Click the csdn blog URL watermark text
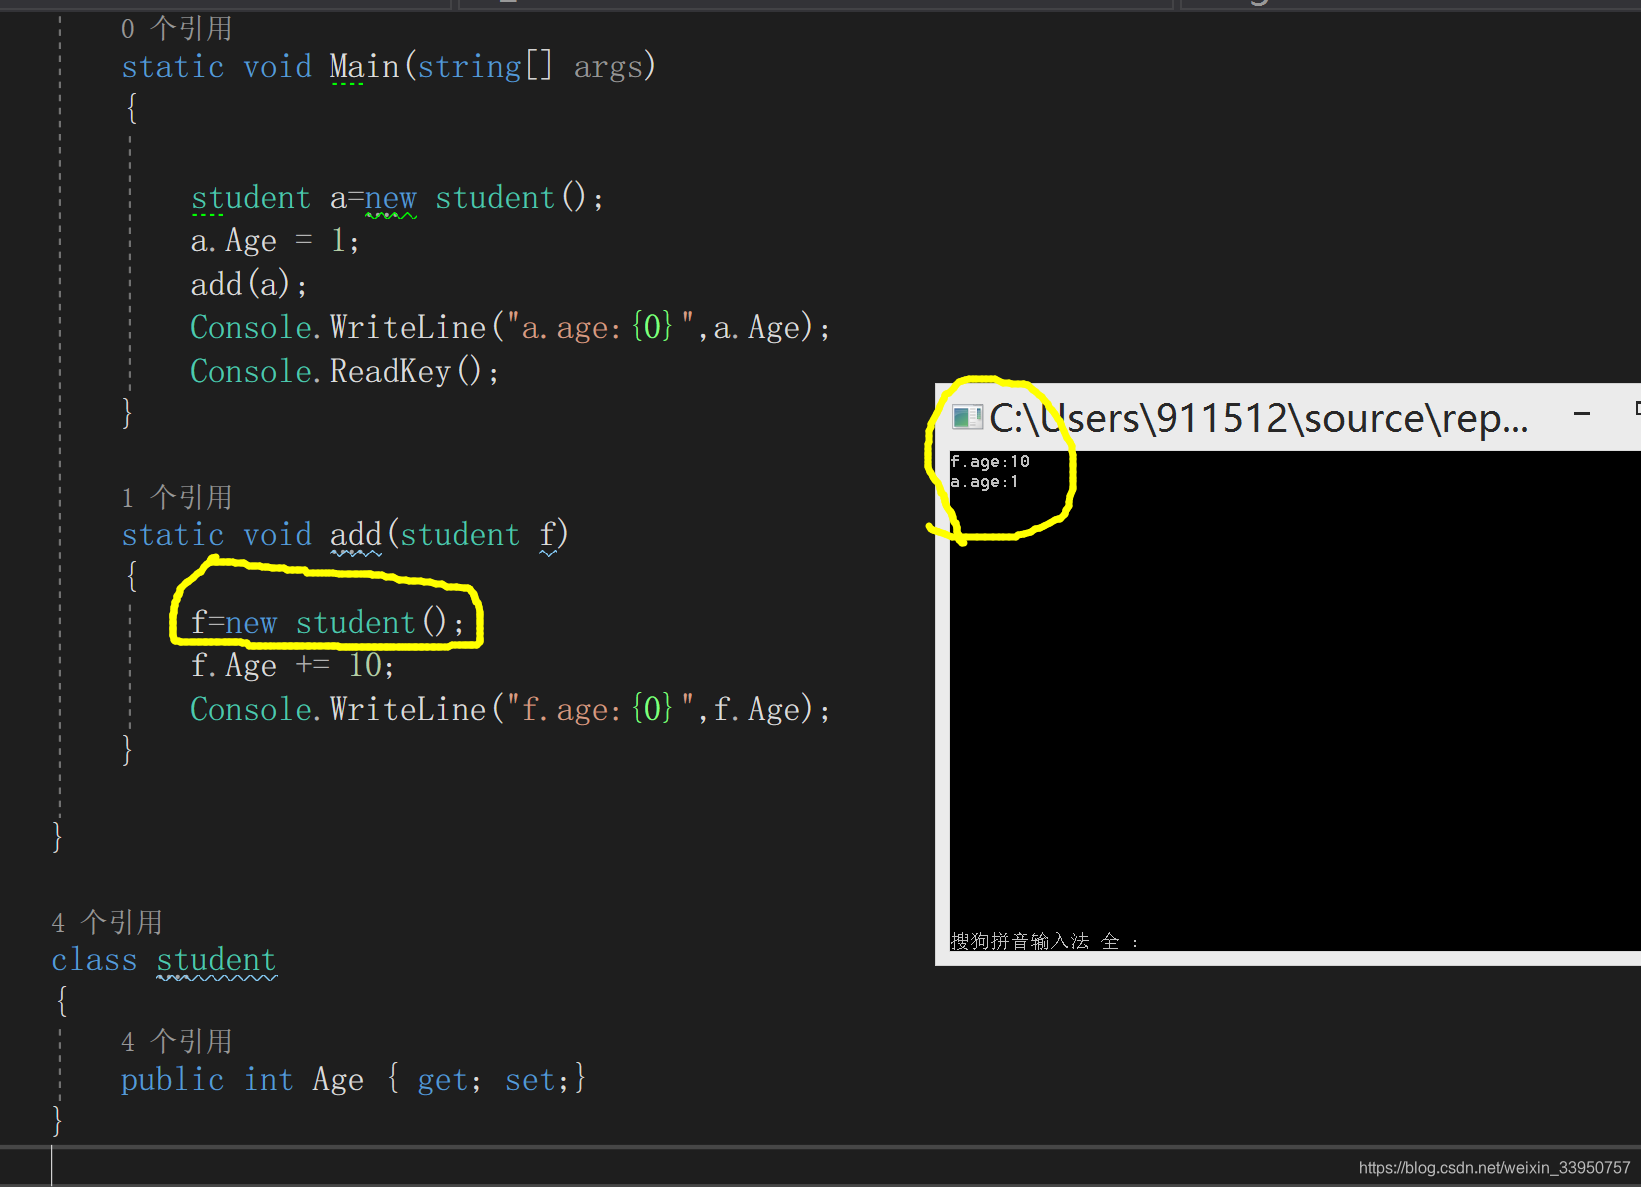Image resolution: width=1641 pixels, height=1187 pixels. 1494,1167
